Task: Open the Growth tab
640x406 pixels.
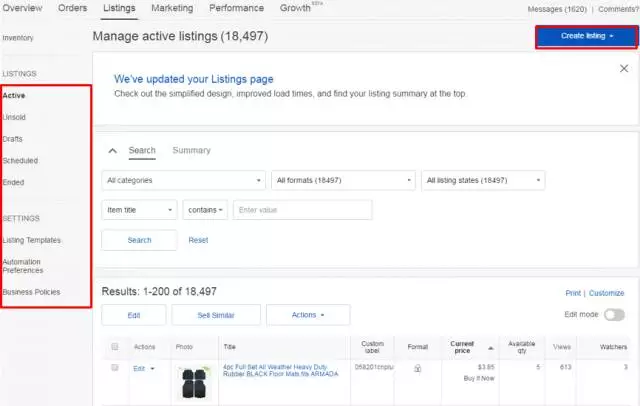Action: pyautogui.click(x=295, y=8)
